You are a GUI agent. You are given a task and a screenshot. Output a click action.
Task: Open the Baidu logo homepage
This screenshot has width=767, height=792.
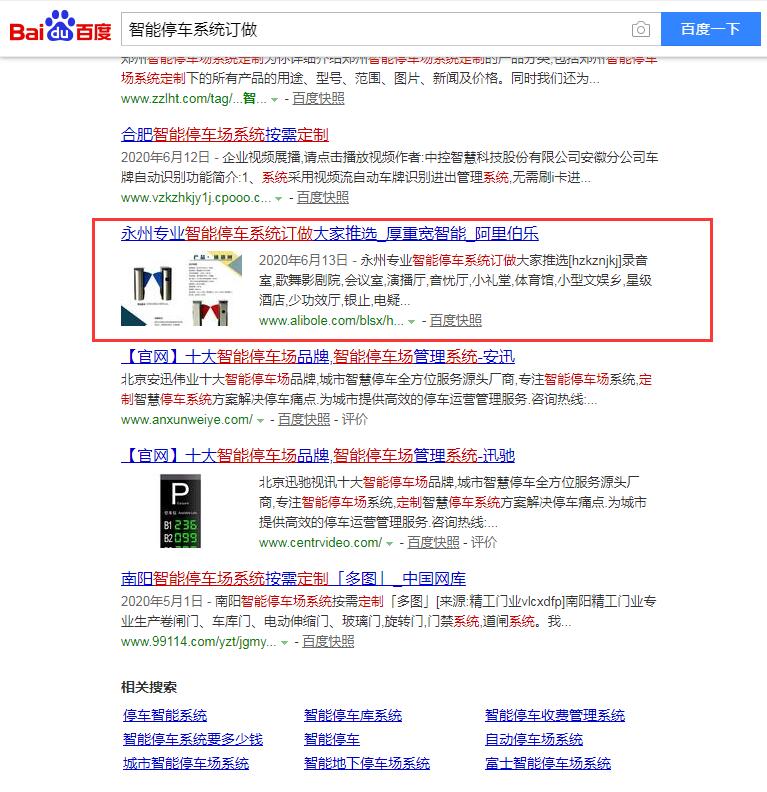(60, 26)
